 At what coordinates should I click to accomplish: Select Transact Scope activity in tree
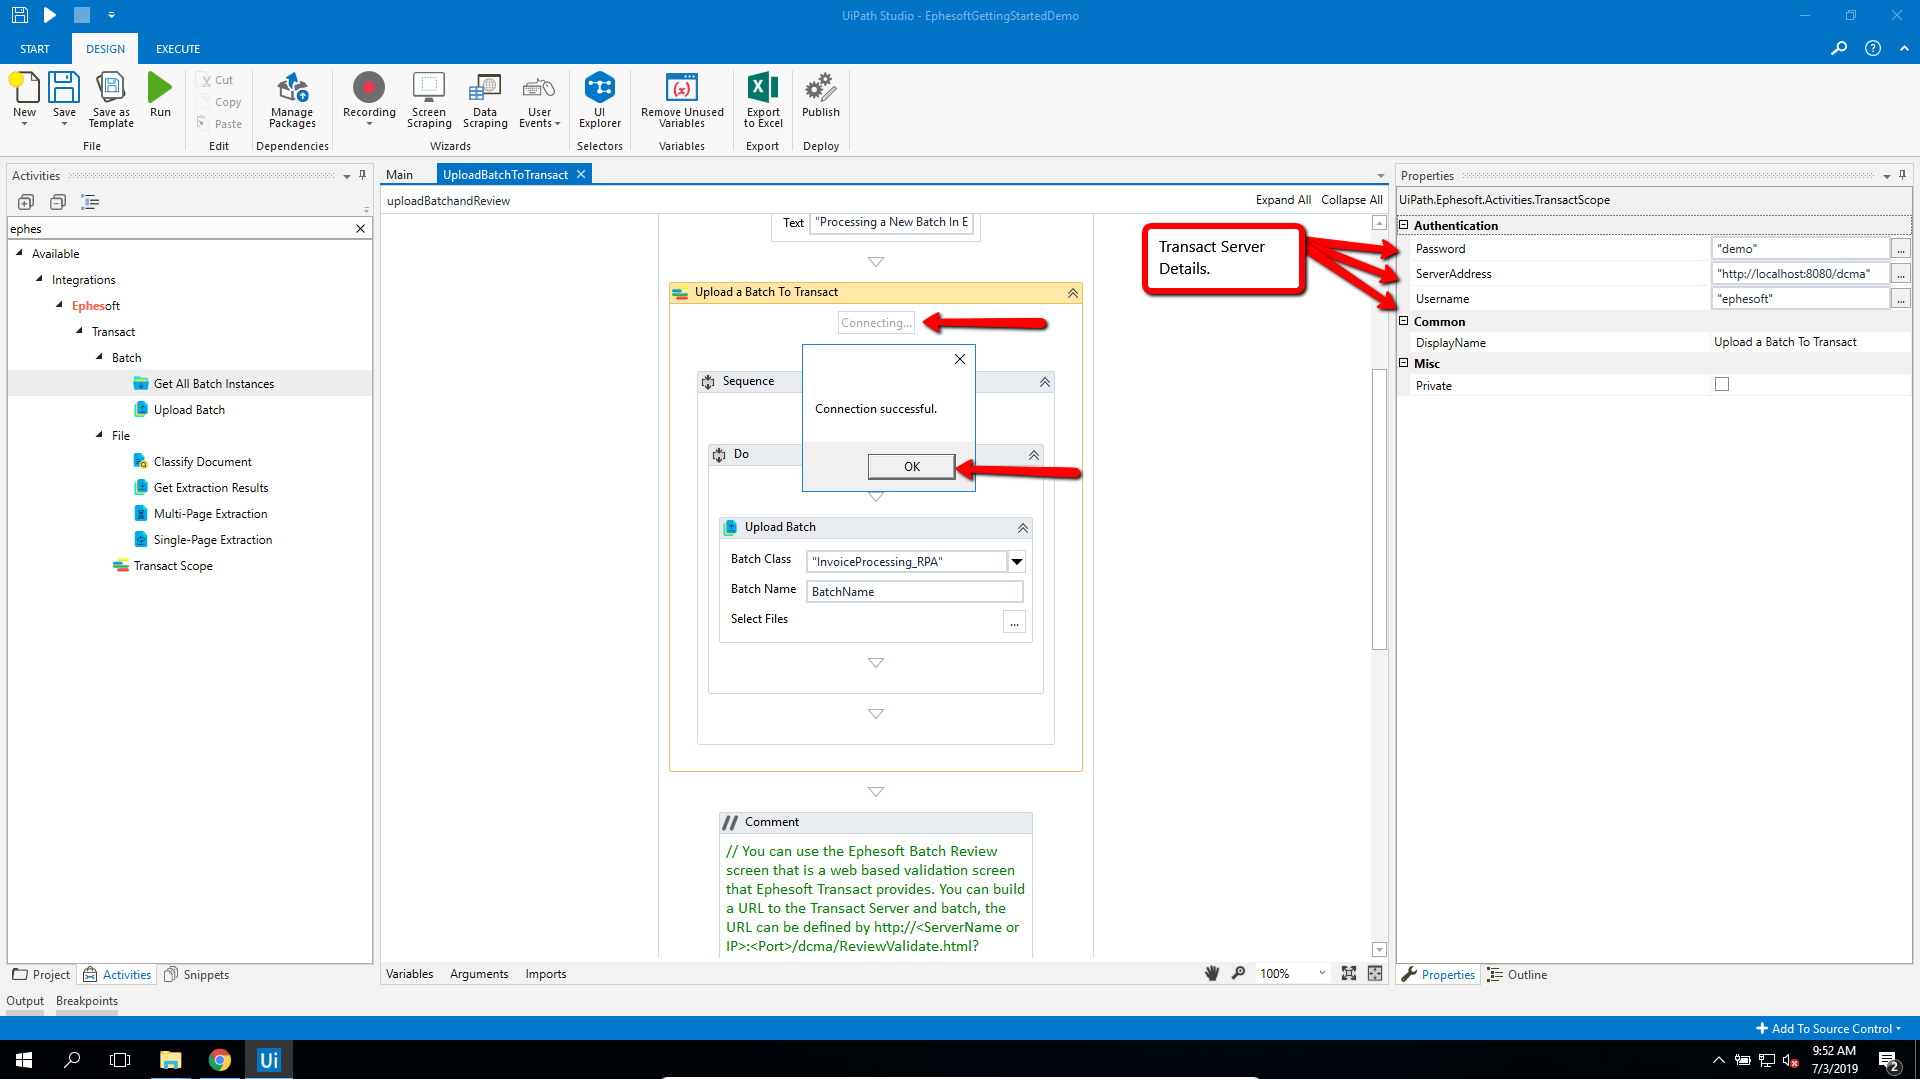(x=172, y=565)
